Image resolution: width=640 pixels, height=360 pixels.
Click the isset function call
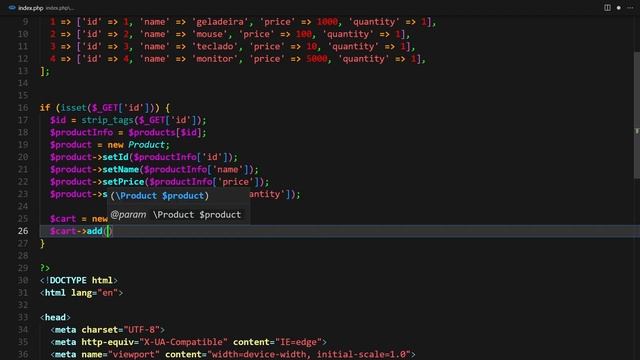click(x=73, y=108)
